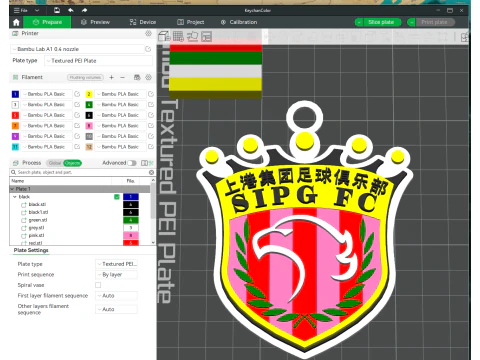This screenshot has width=480, height=360.
Task: Clear the object search field
Action: (x=151, y=172)
